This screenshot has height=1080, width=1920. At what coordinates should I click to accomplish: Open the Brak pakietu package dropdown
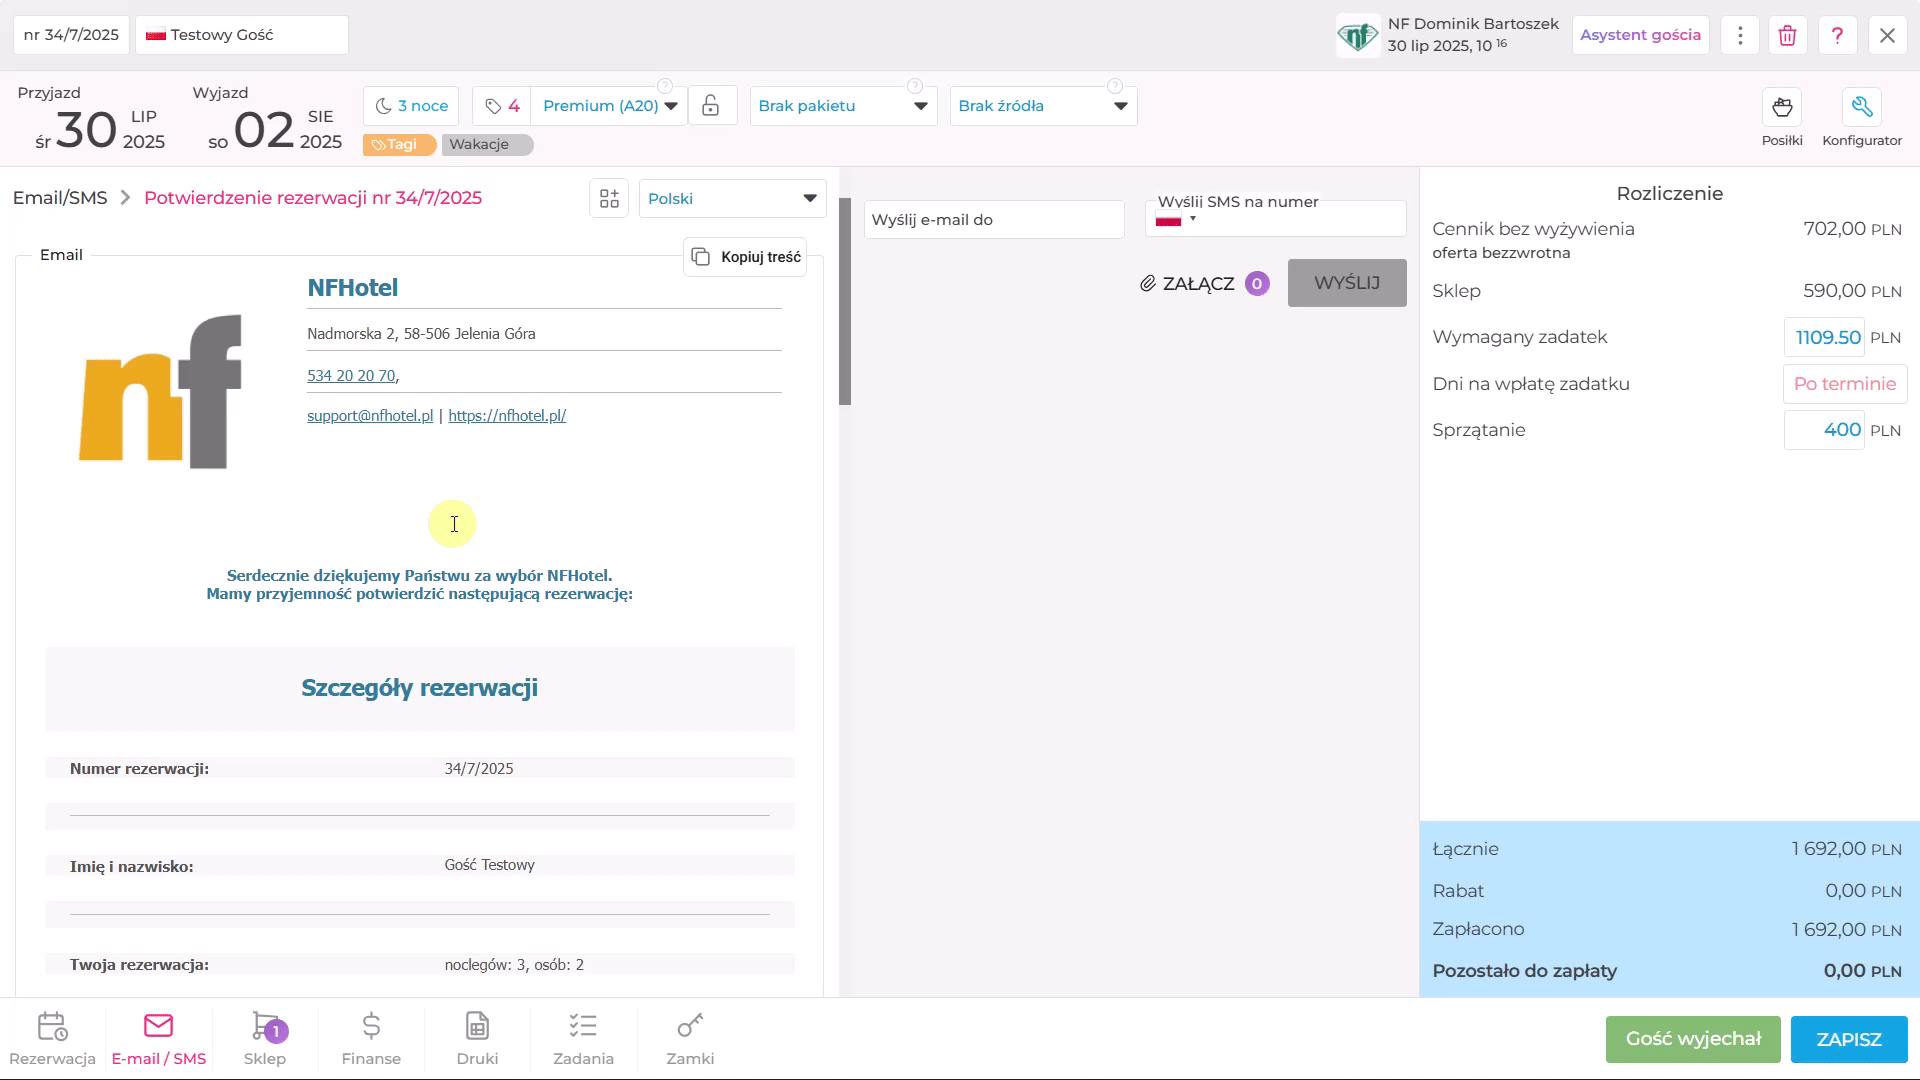(x=843, y=105)
